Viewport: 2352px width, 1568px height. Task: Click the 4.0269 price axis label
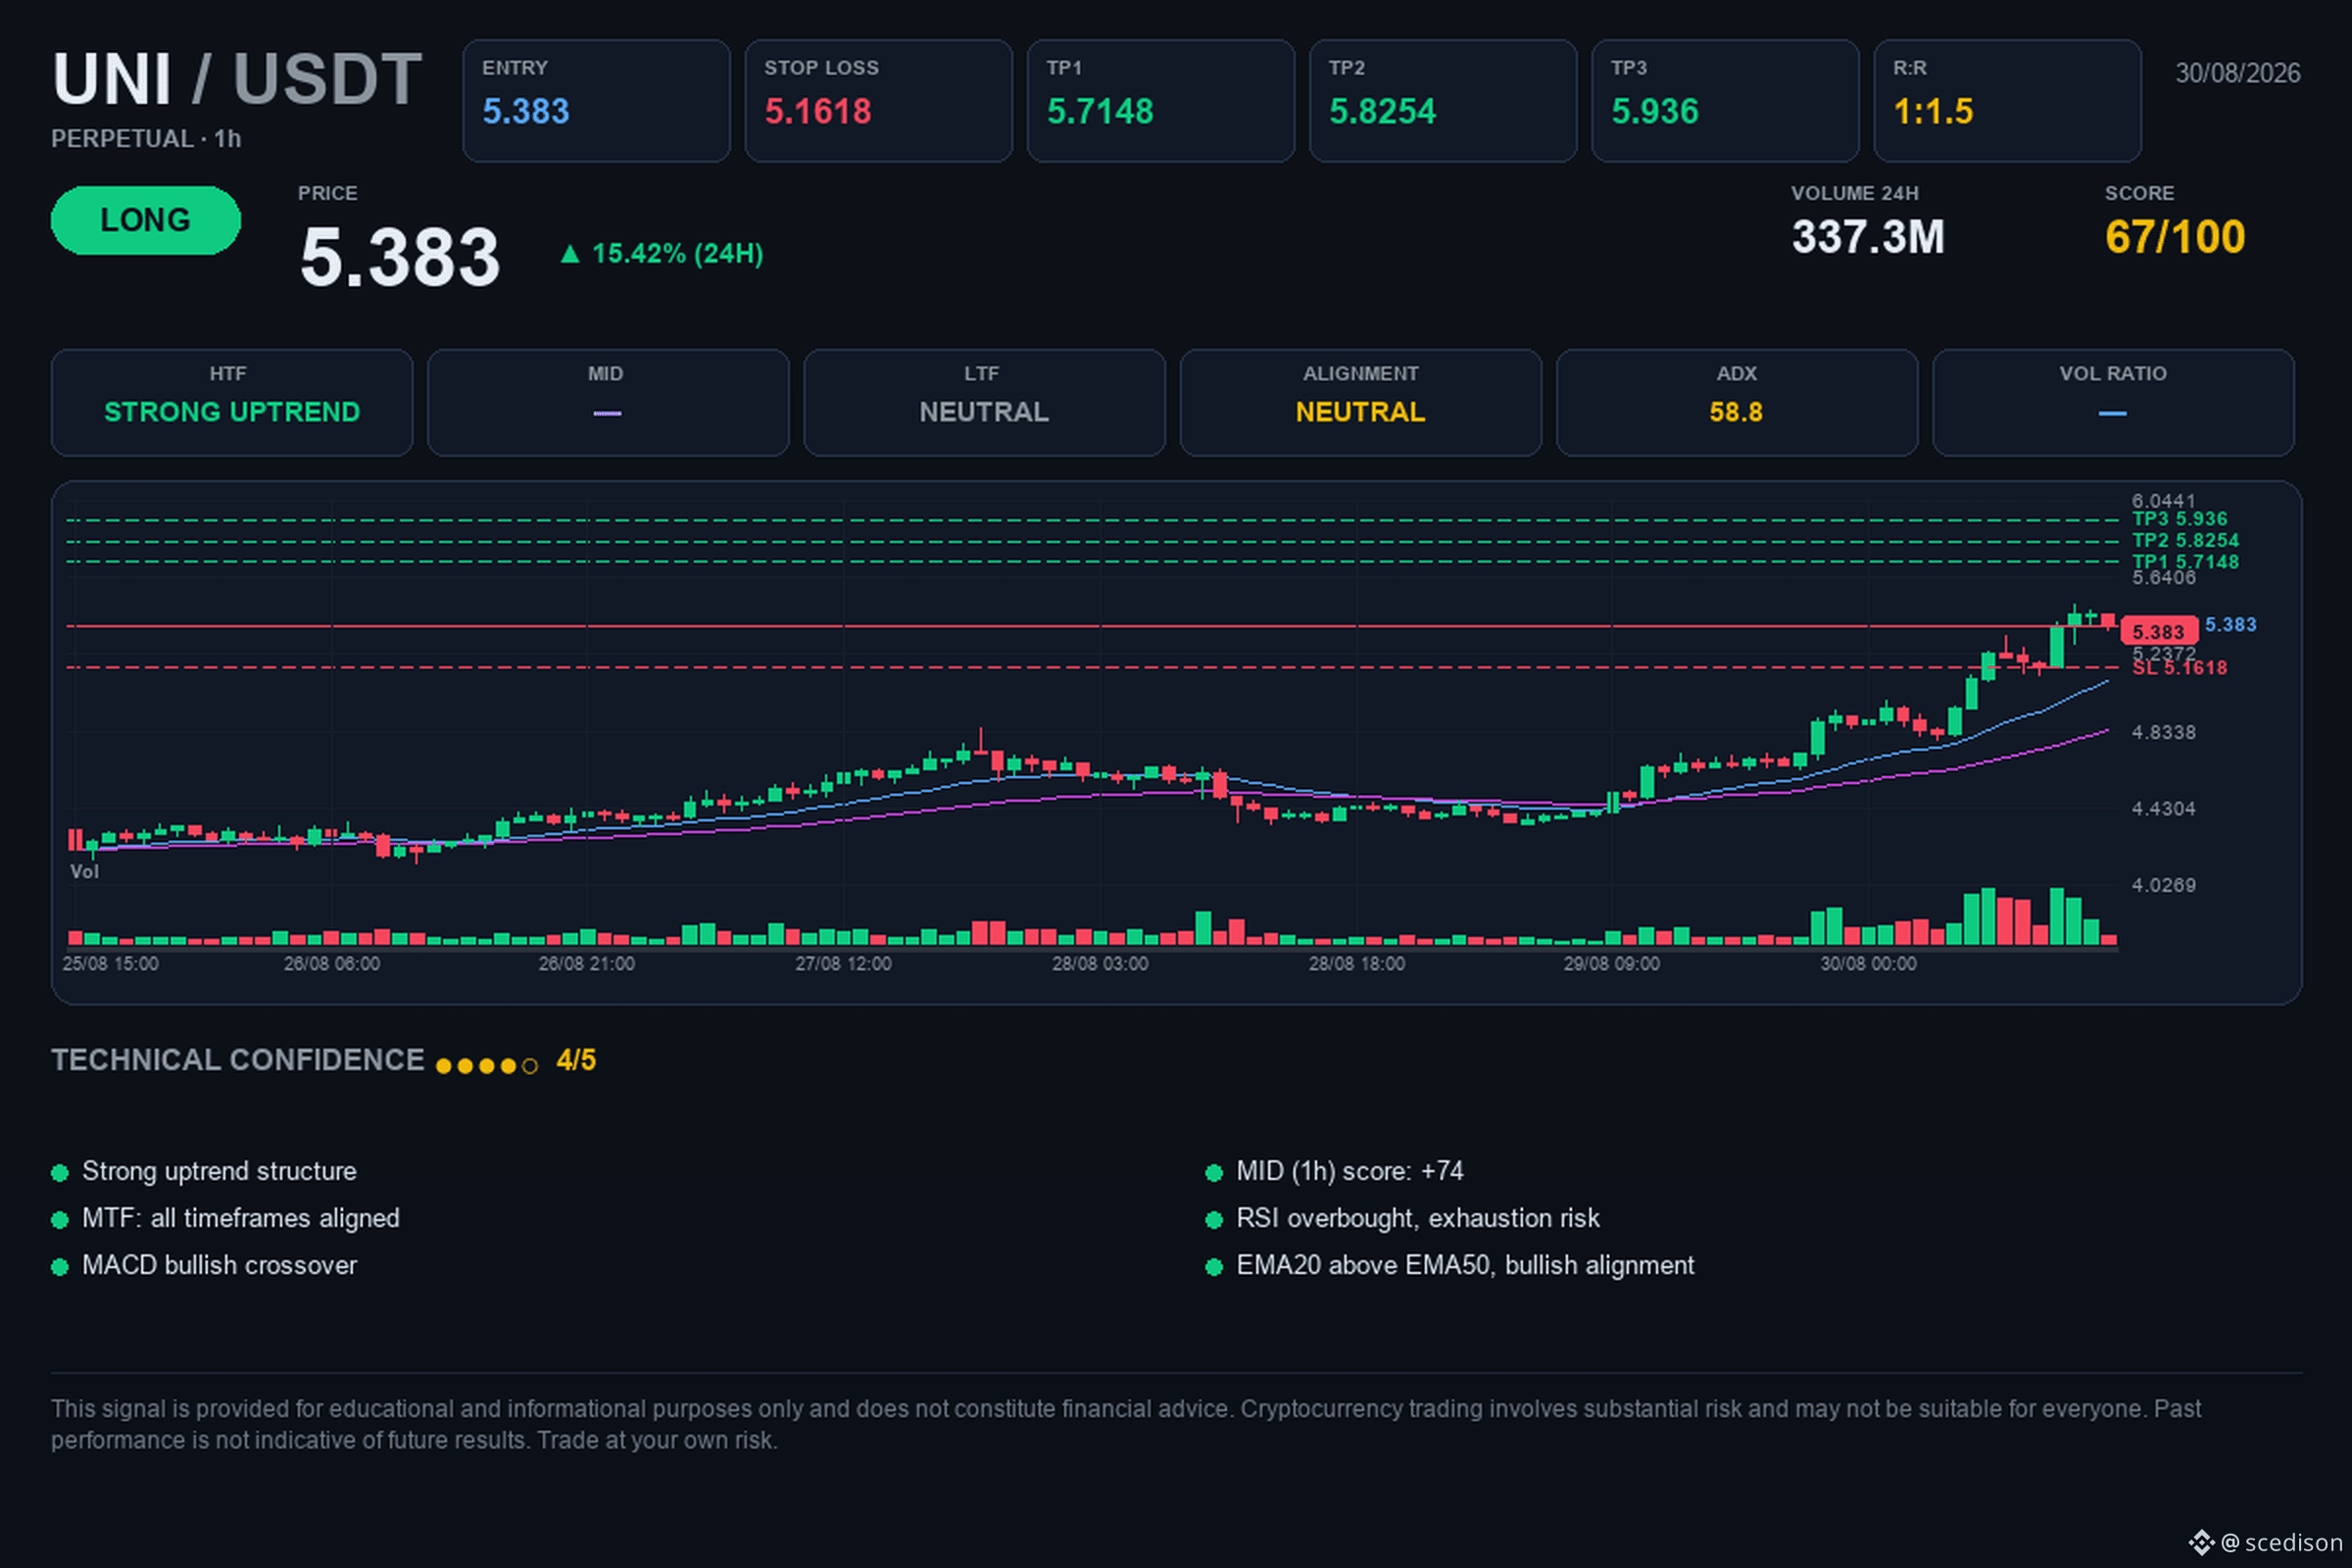tap(2163, 886)
